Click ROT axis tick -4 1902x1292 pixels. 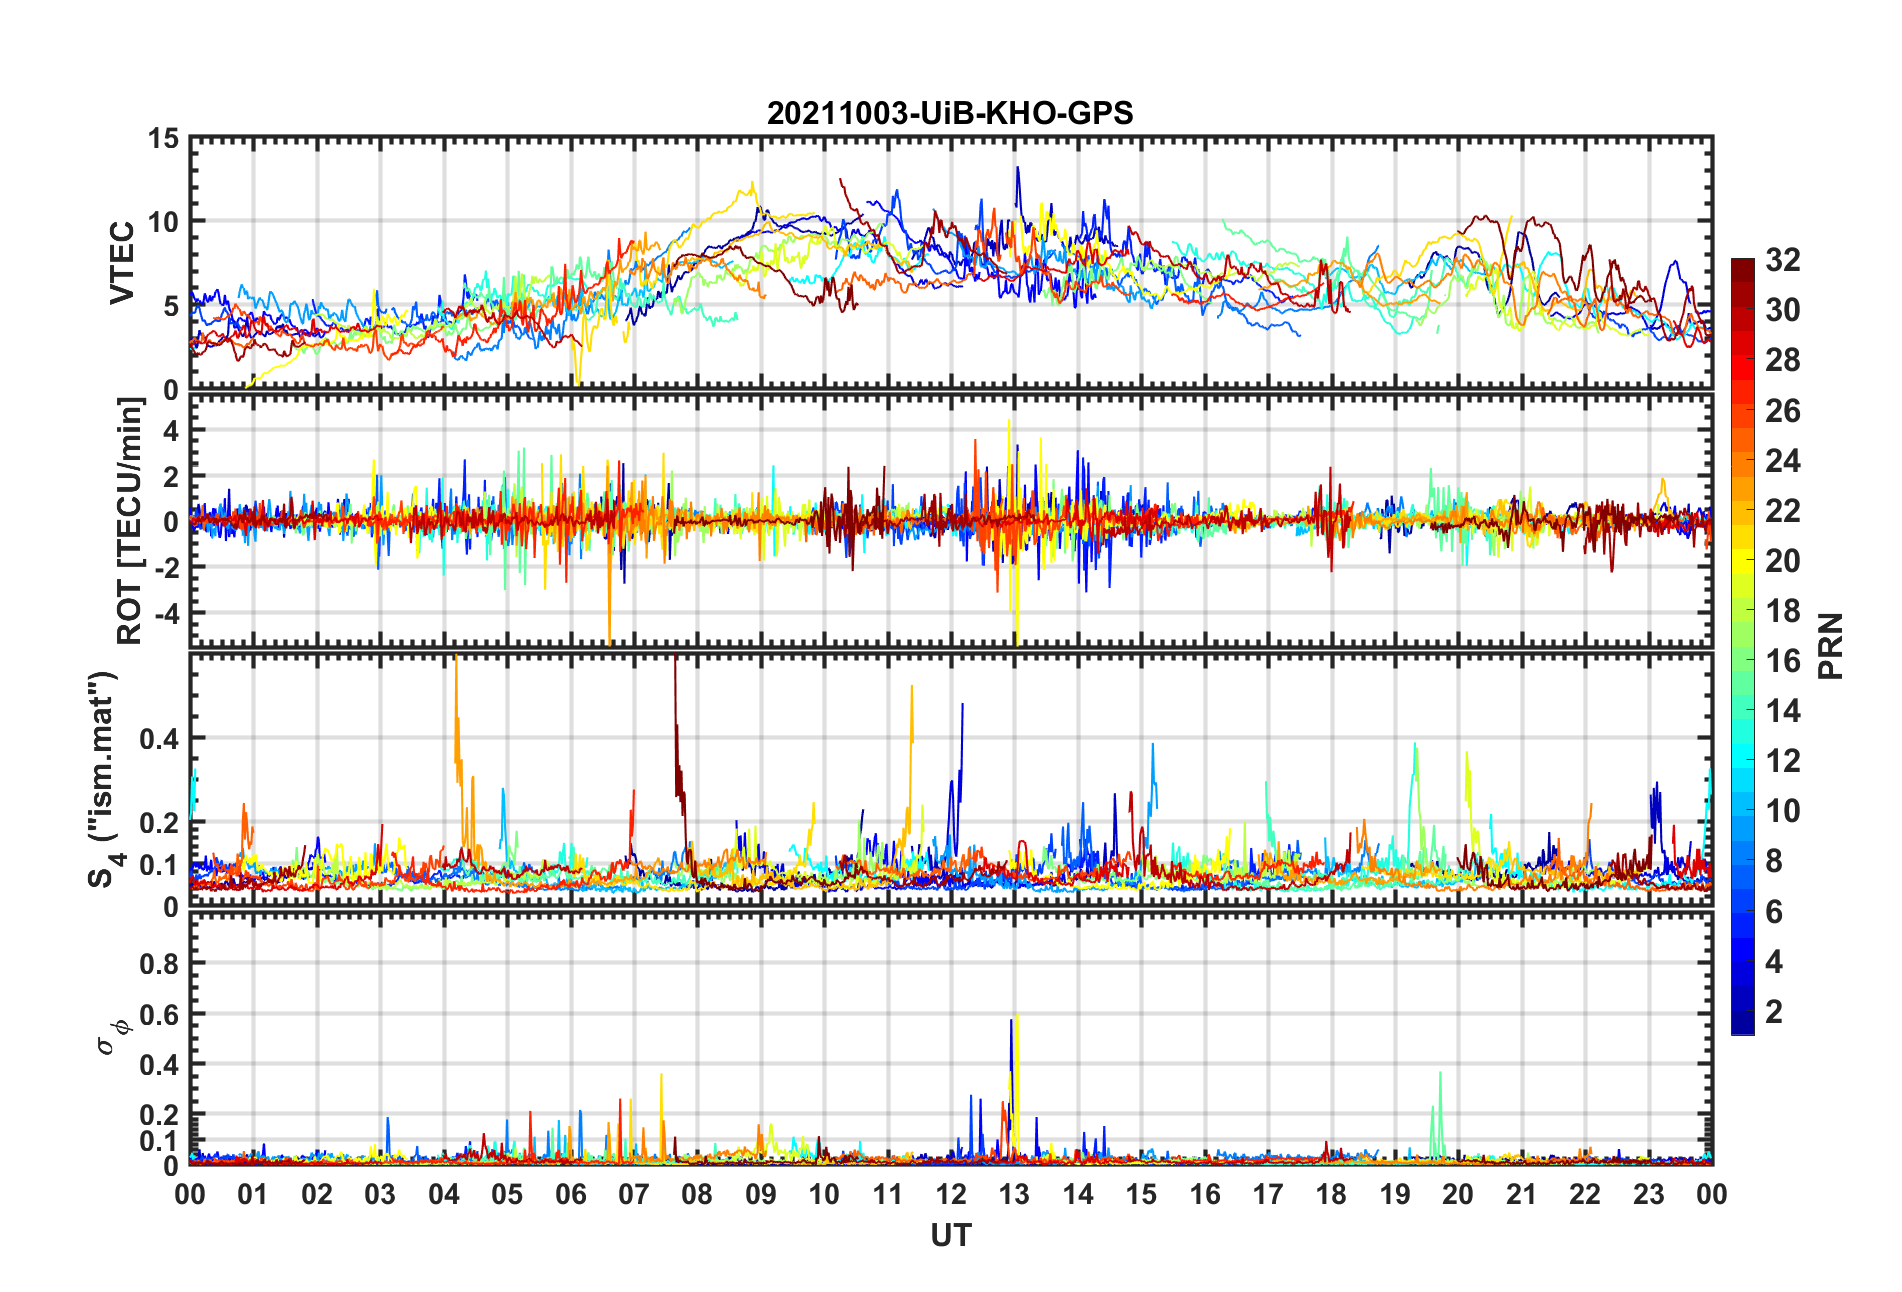pos(166,612)
